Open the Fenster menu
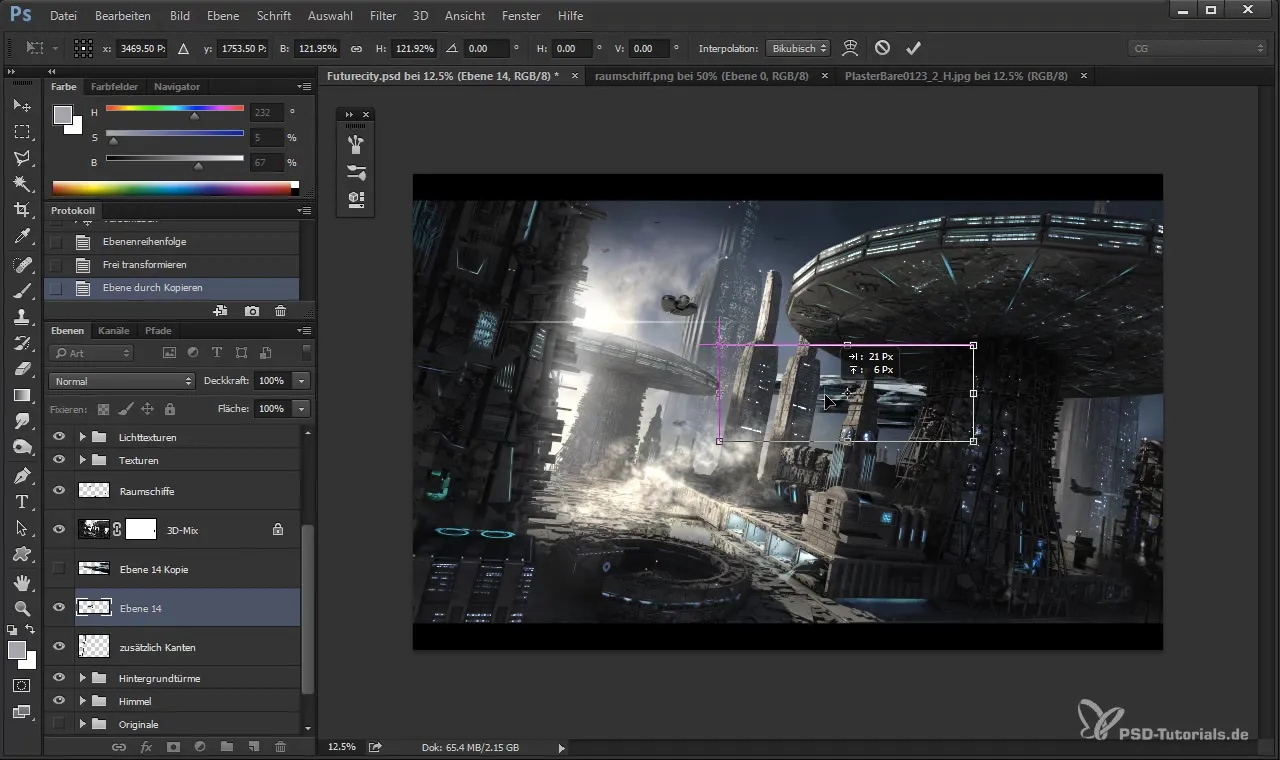The width and height of the screenshot is (1280, 760). pos(521,16)
